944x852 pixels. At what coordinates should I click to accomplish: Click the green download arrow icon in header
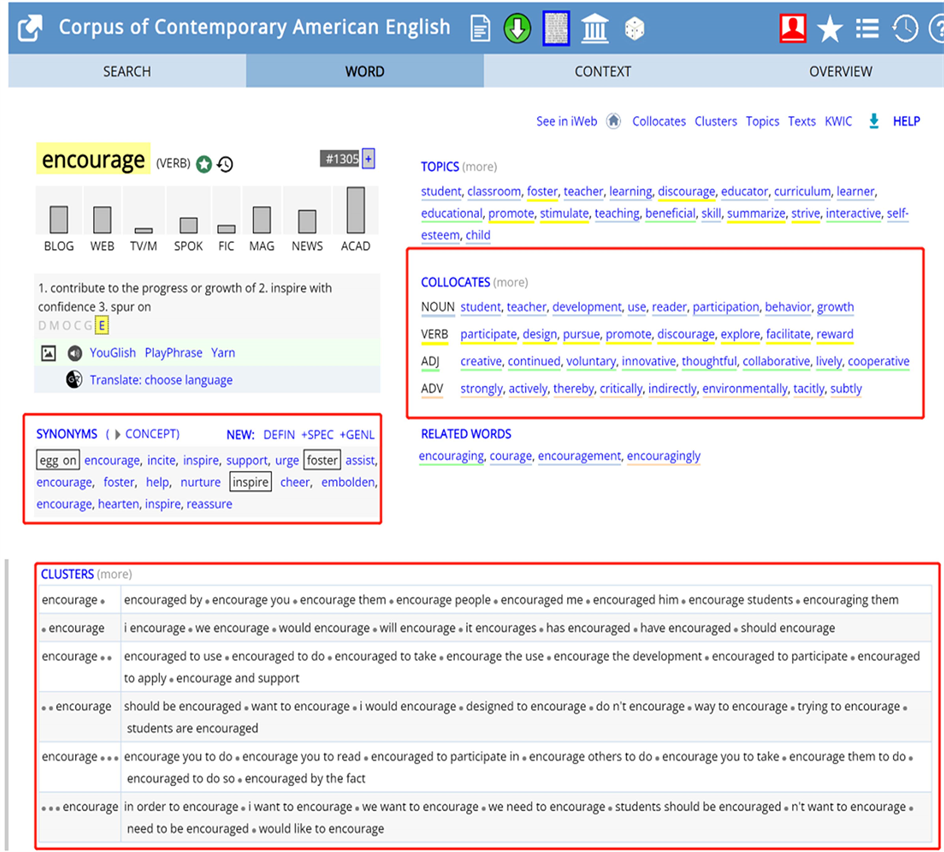517,29
